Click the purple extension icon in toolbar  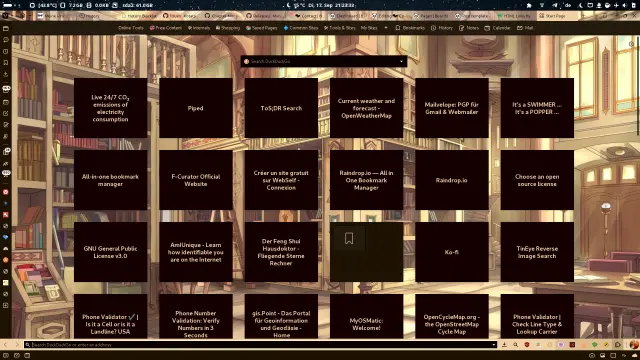(x=561, y=345)
